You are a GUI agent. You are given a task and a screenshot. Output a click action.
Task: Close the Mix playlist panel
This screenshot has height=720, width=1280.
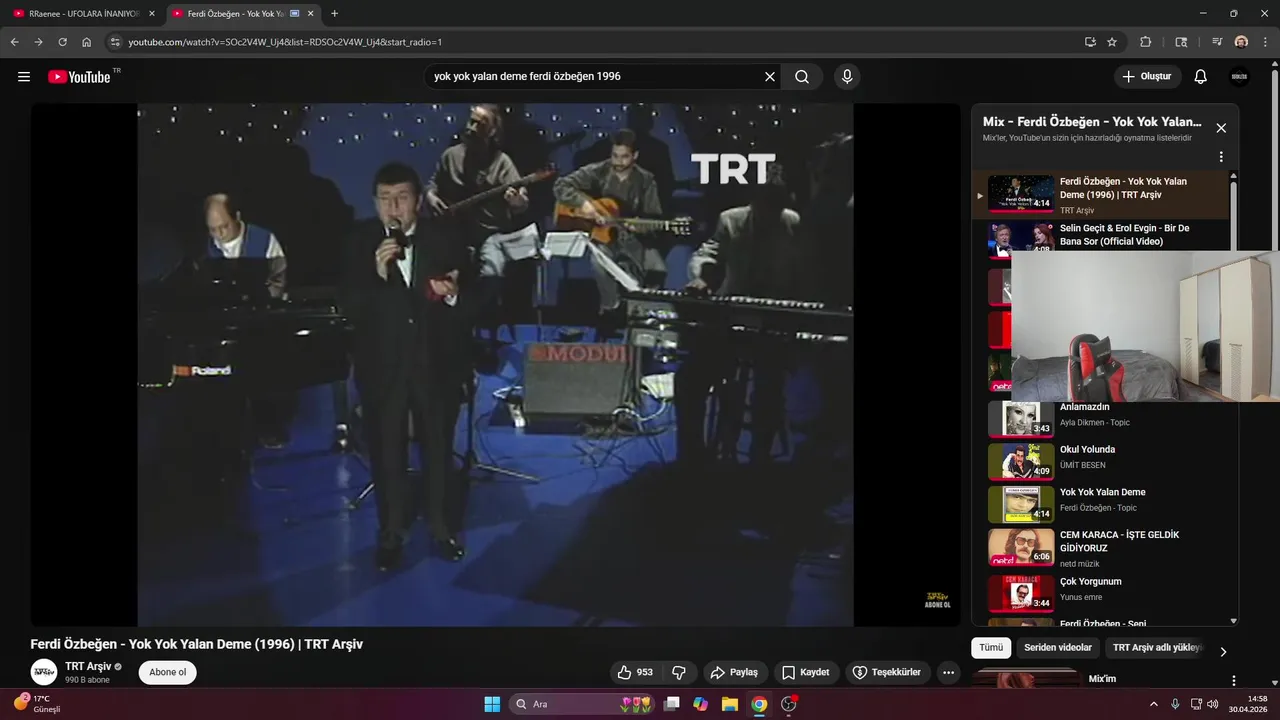[x=1221, y=128]
